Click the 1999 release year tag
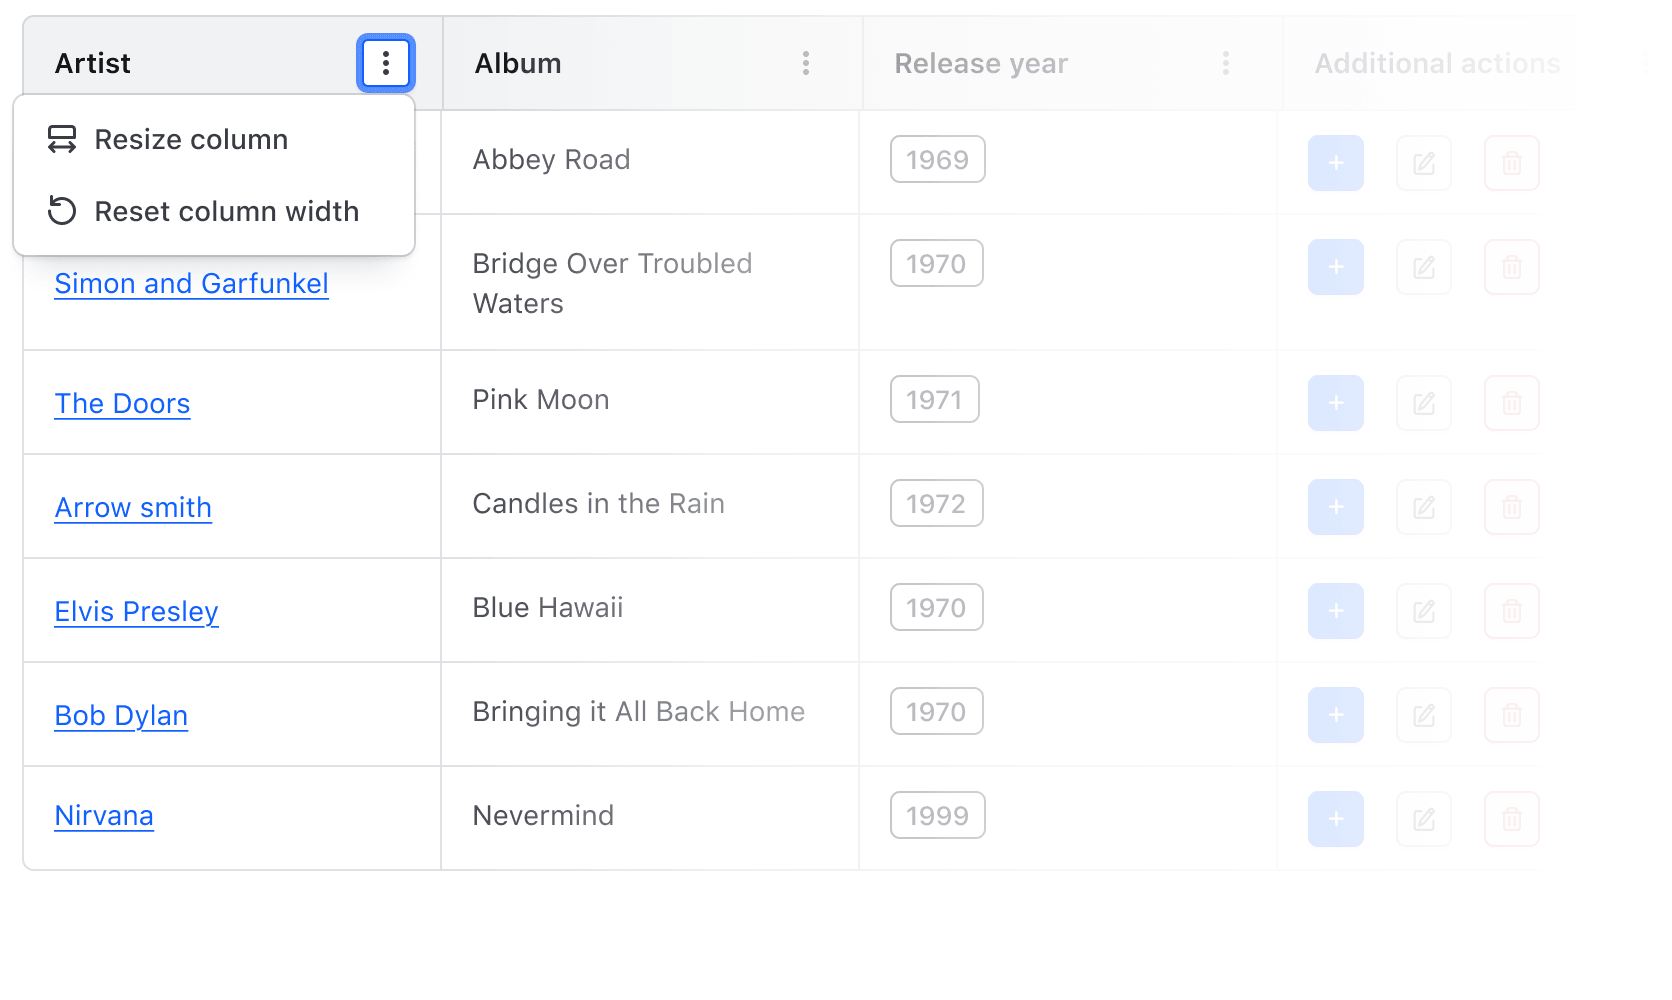The image size is (1672, 1000). coord(937,816)
